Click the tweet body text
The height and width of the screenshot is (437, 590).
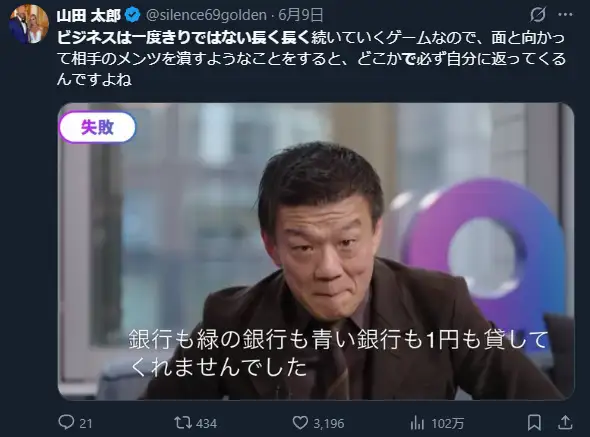click(x=311, y=59)
